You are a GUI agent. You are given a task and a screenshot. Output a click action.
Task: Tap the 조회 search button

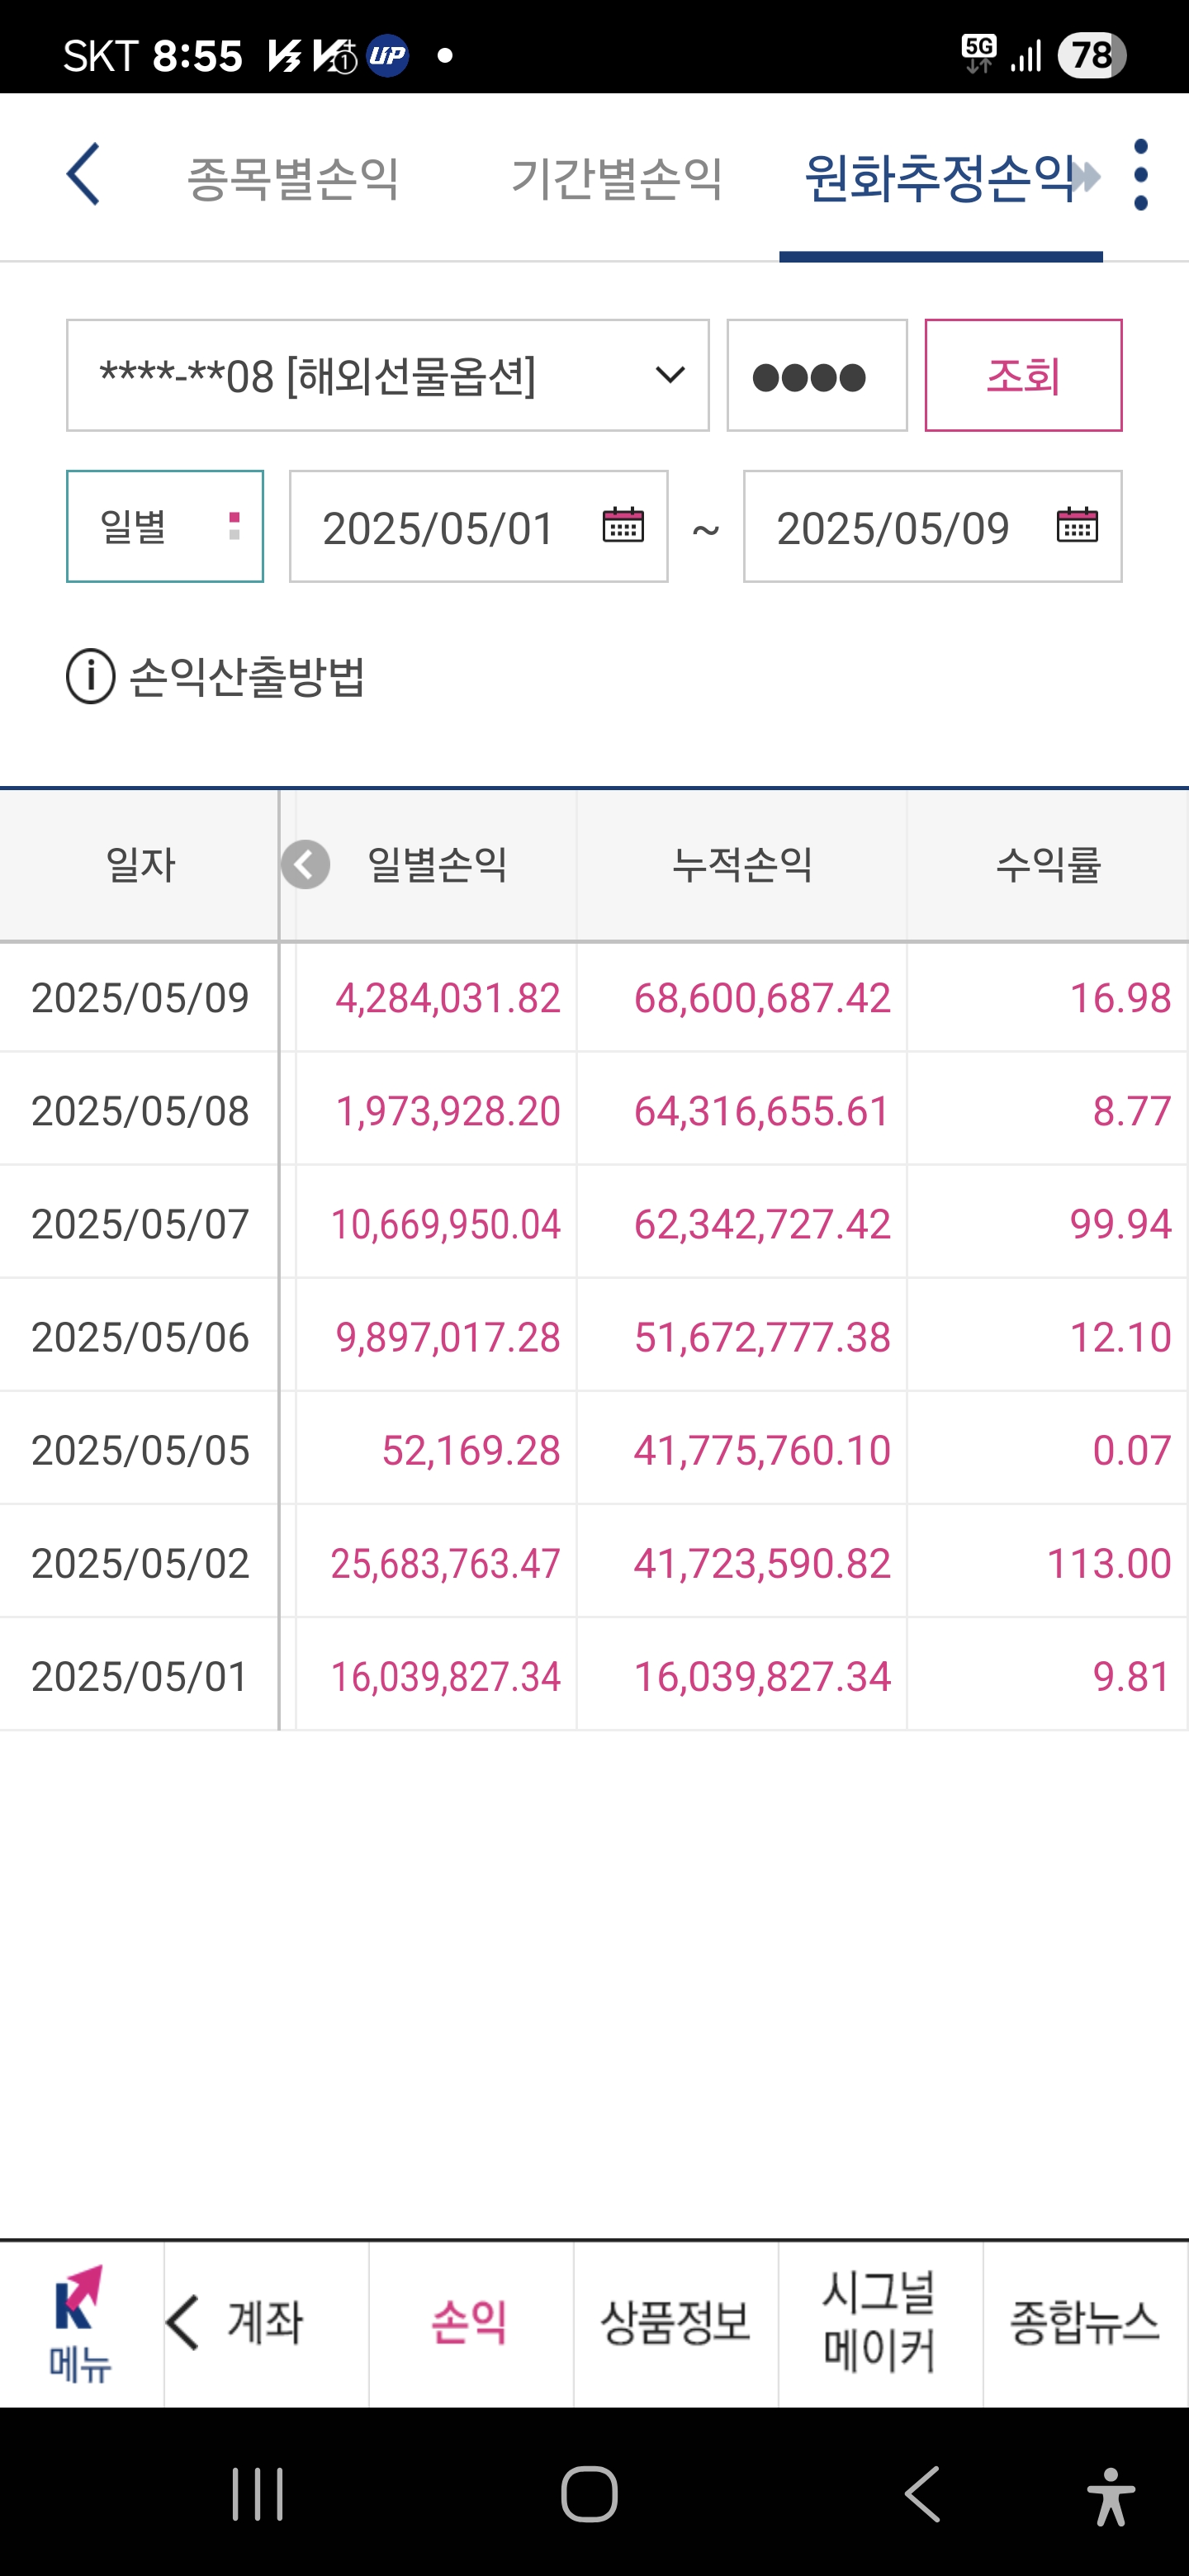[x=1023, y=376]
